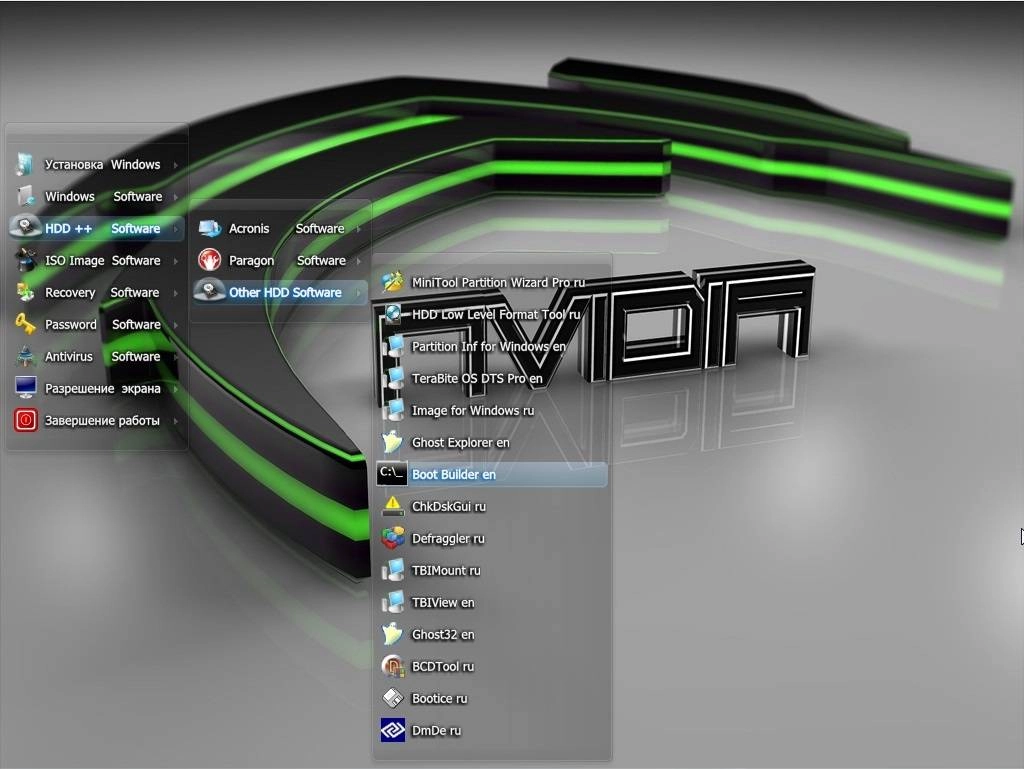The image size is (1024, 769).
Task: Click the Установка Windows disc icon
Action: click(x=25, y=164)
